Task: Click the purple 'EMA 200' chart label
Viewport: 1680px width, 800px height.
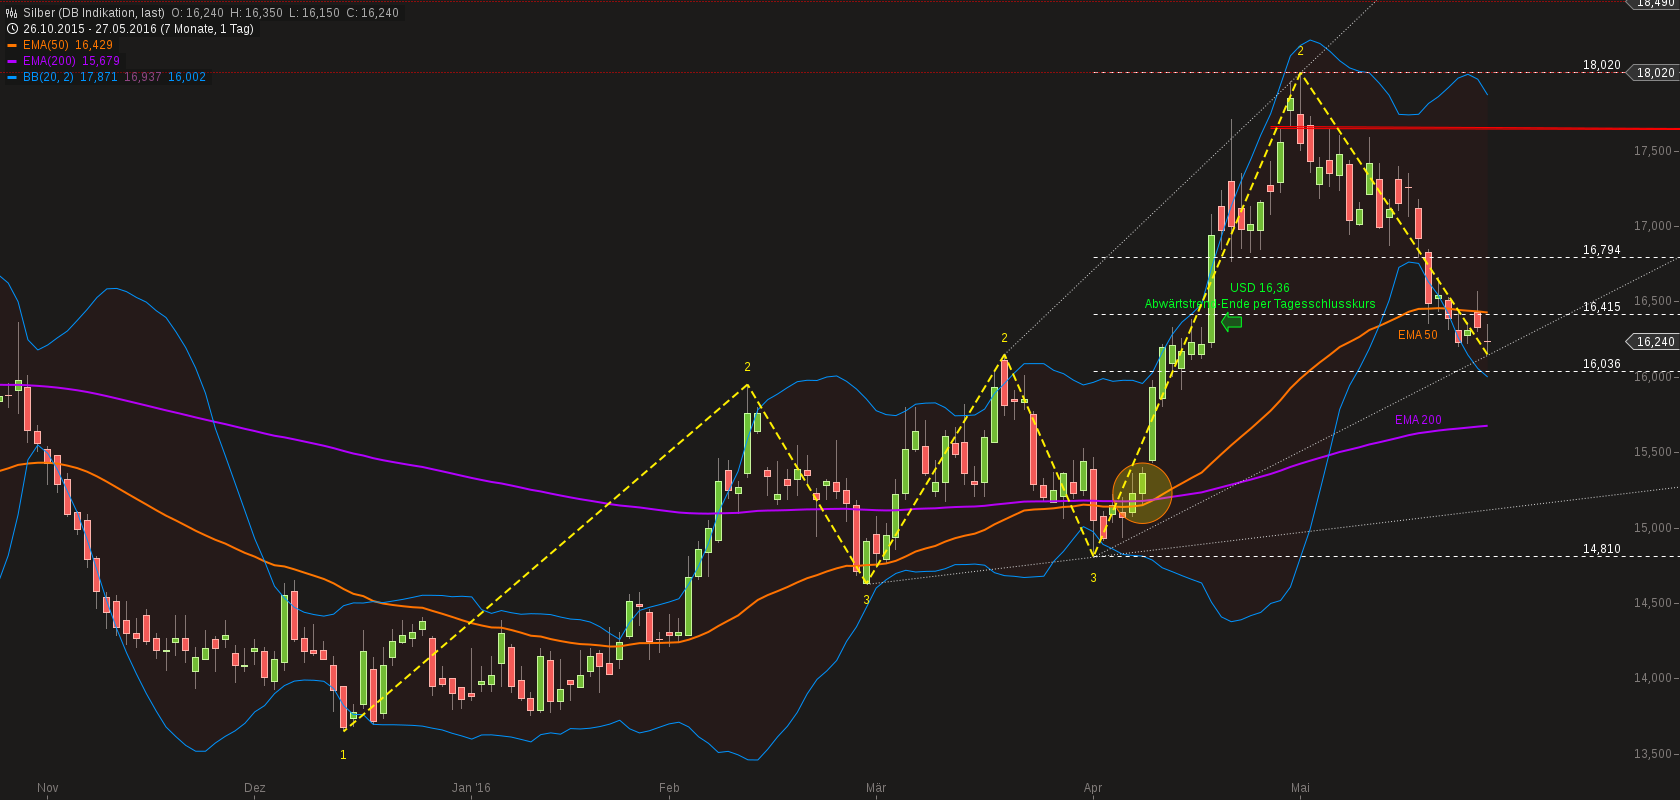Action: [1418, 420]
